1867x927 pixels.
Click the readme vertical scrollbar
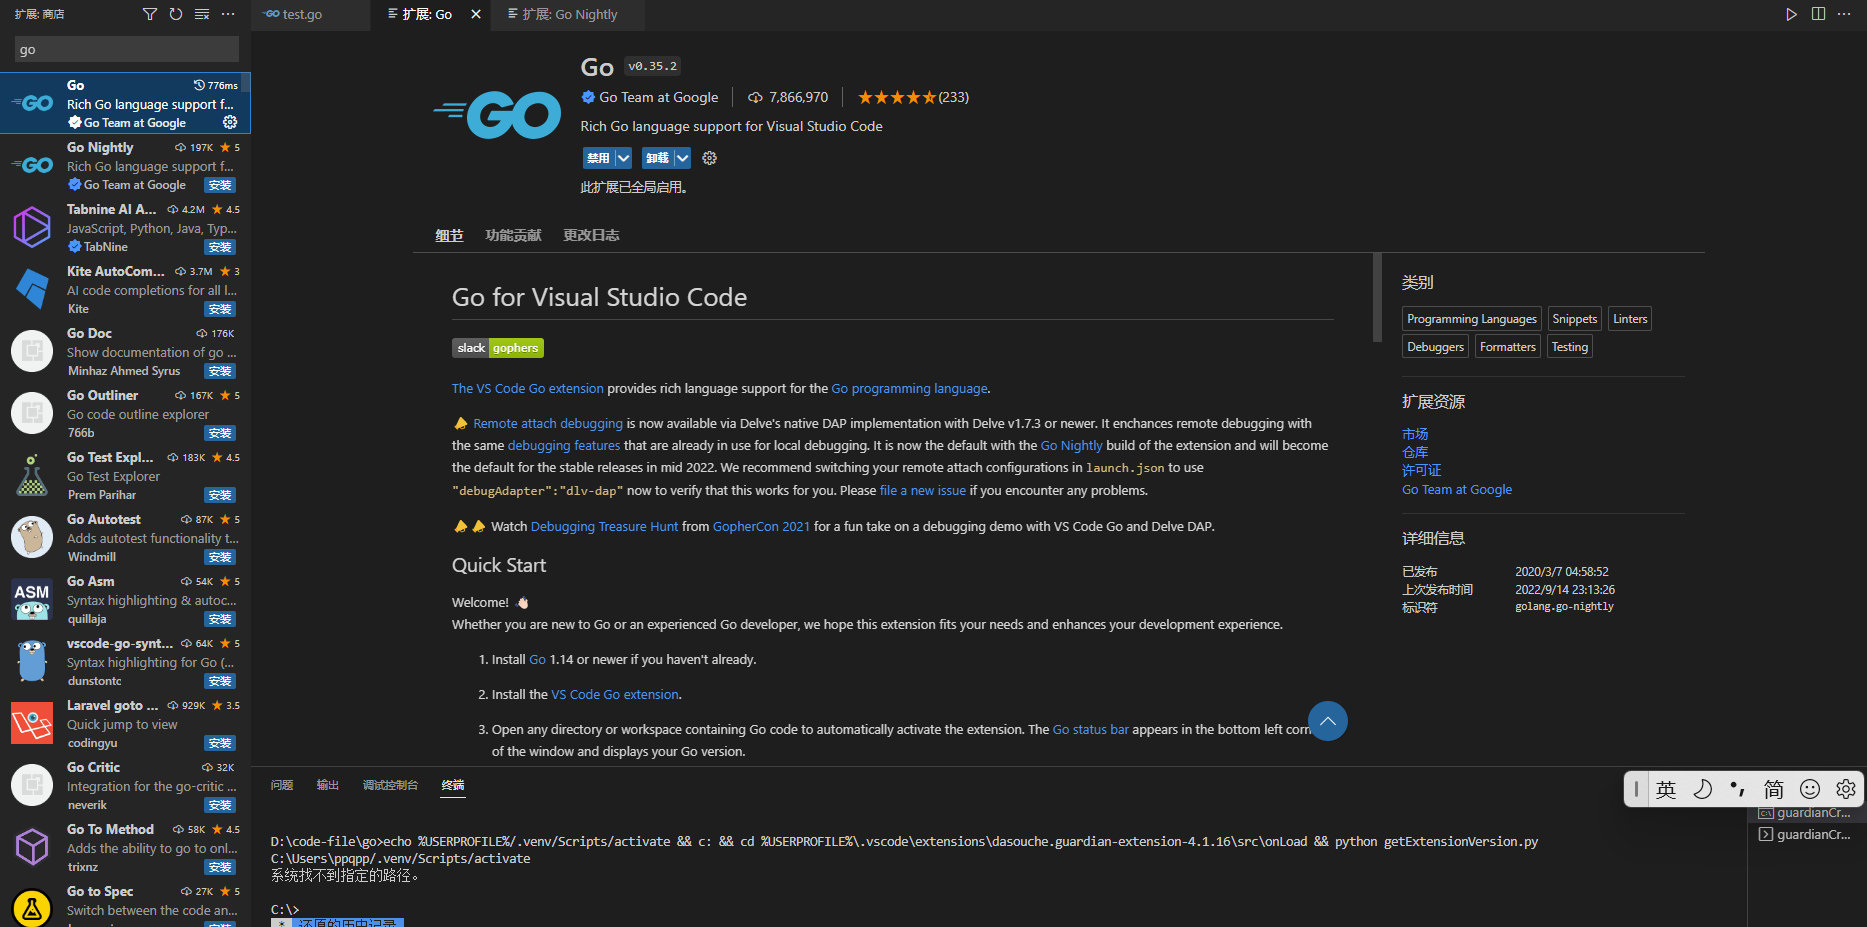tap(1377, 298)
